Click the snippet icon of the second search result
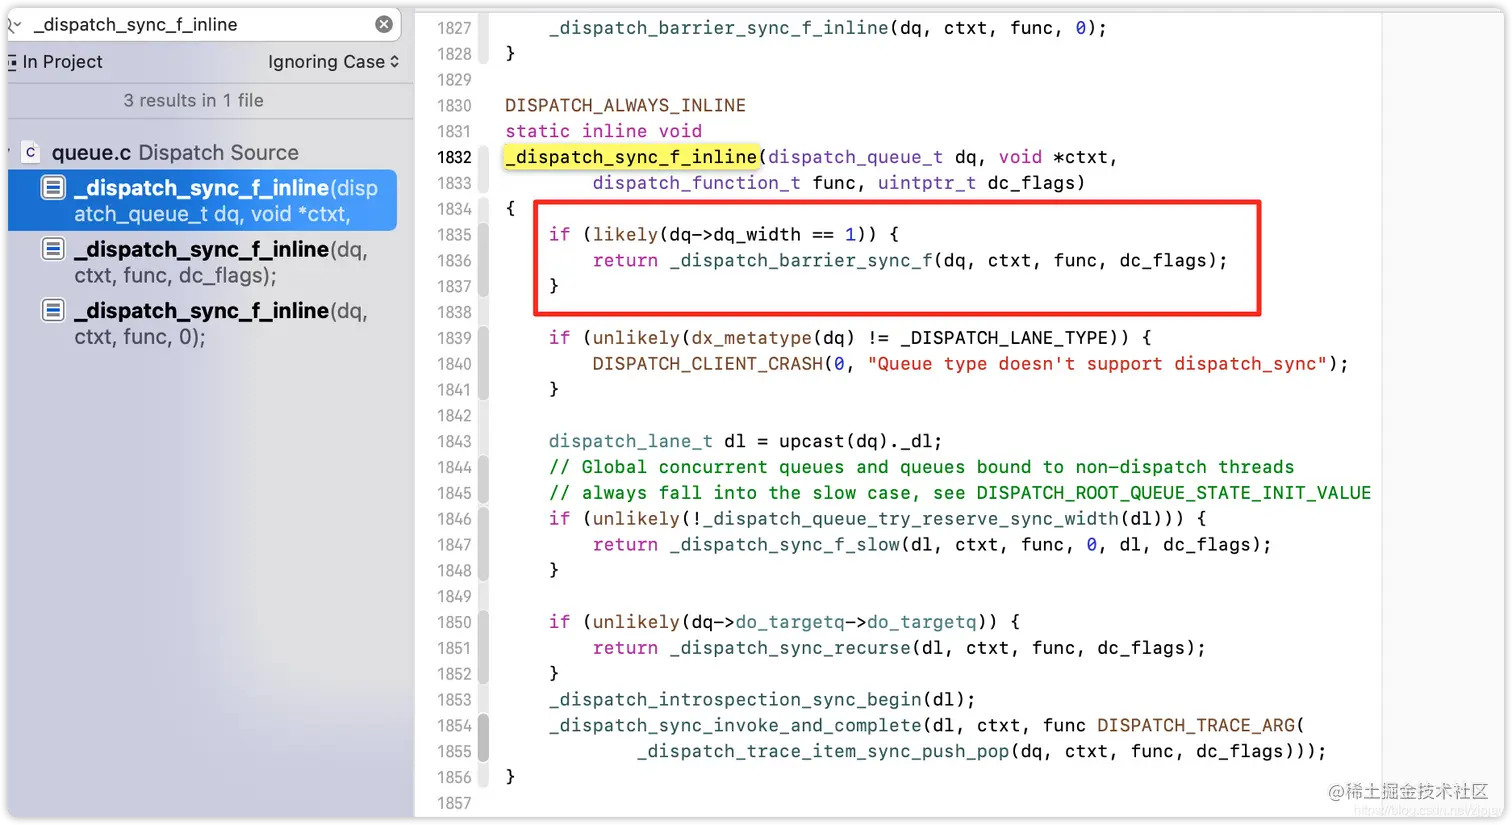This screenshot has width=1512, height=825. click(x=52, y=249)
